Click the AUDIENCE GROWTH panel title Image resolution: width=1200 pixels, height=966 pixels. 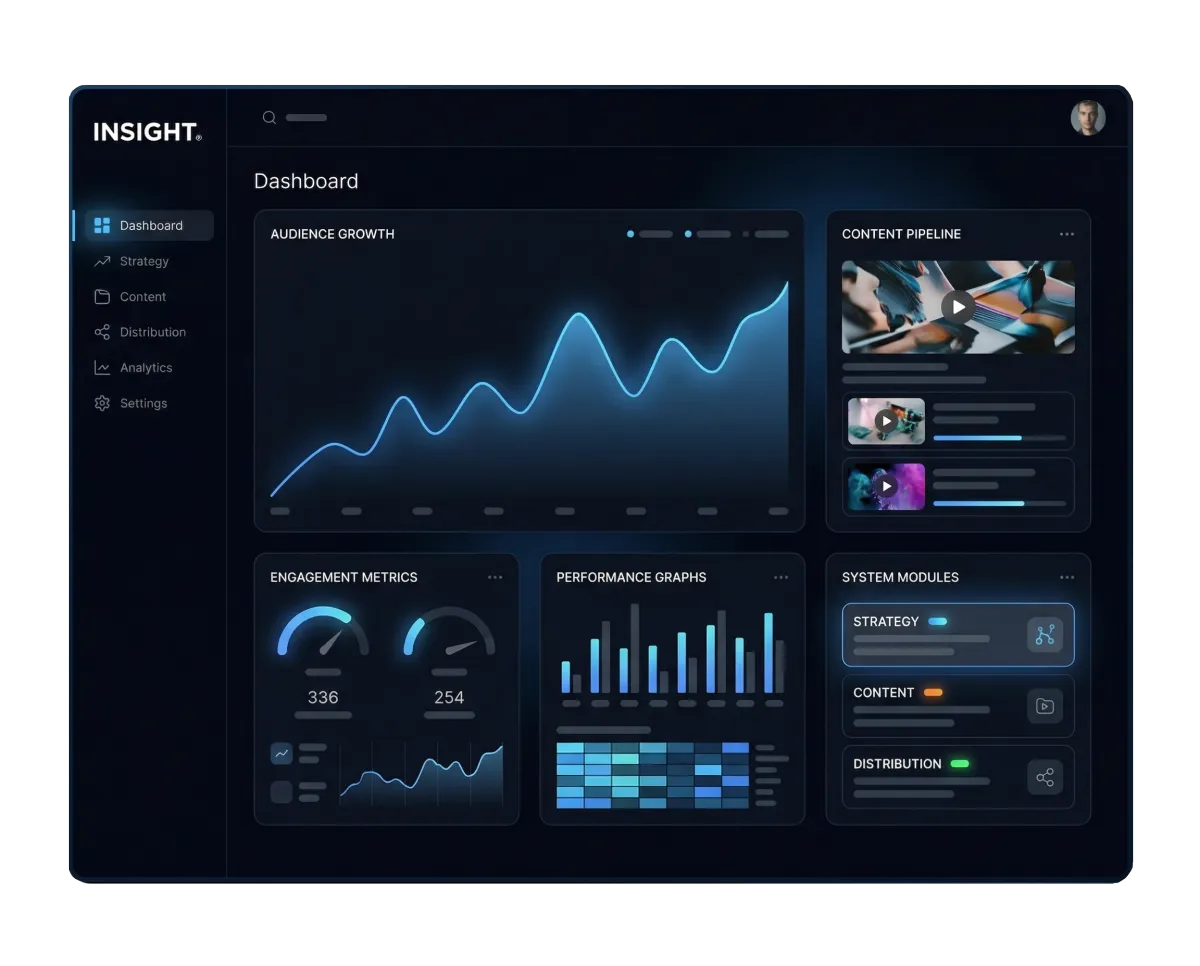pyautogui.click(x=332, y=234)
